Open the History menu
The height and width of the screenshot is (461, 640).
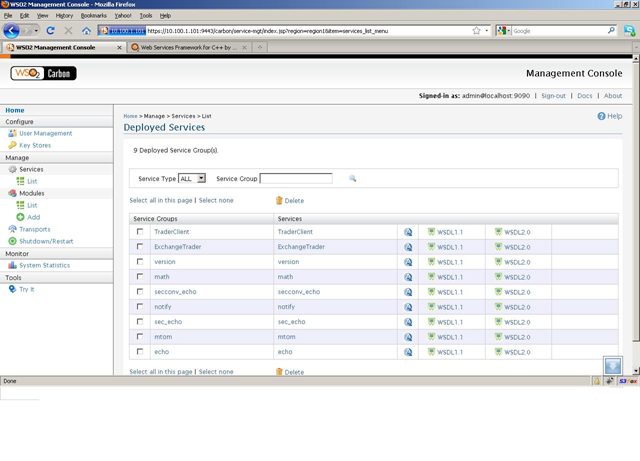pyautogui.click(x=64, y=16)
